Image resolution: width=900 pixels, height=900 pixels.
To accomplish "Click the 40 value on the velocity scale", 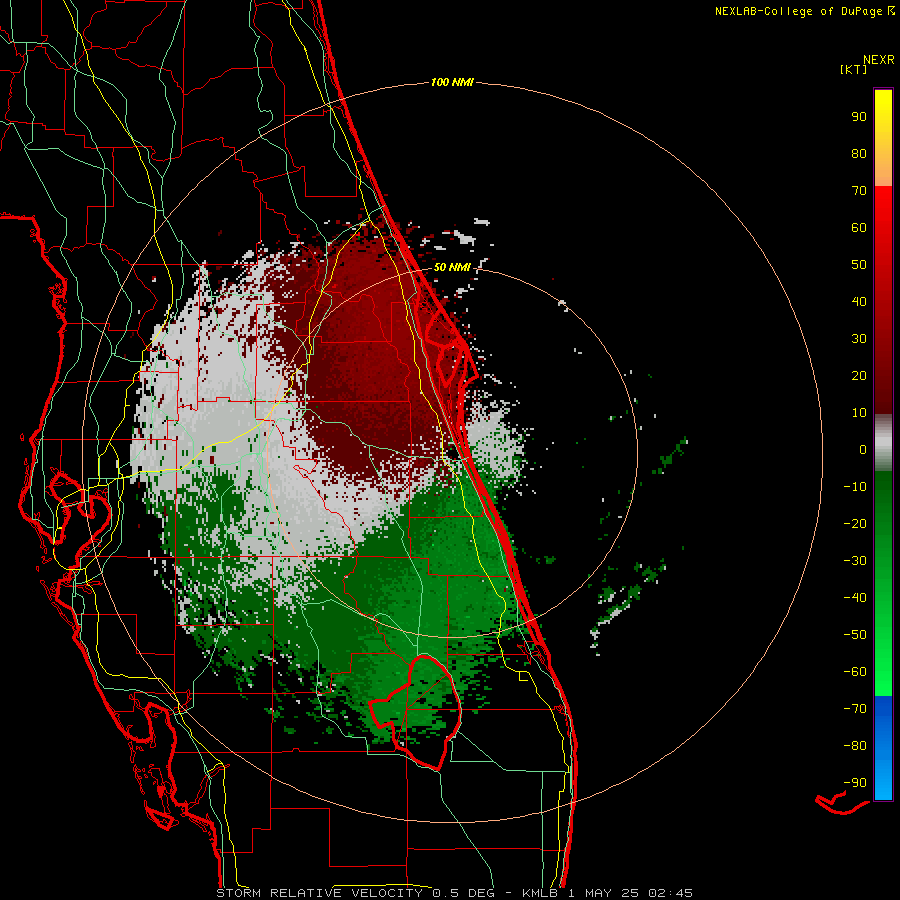I will pyautogui.click(x=859, y=302).
